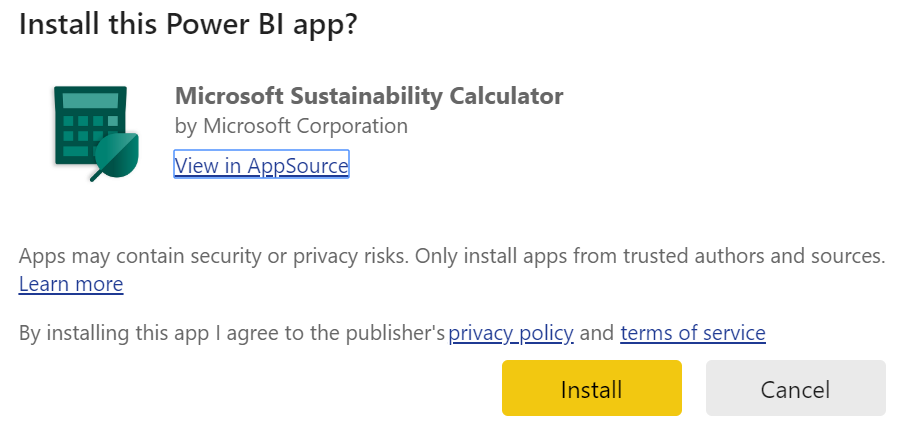Follow the Learn more link
Image resolution: width=905 pixels, height=429 pixels.
point(71,284)
